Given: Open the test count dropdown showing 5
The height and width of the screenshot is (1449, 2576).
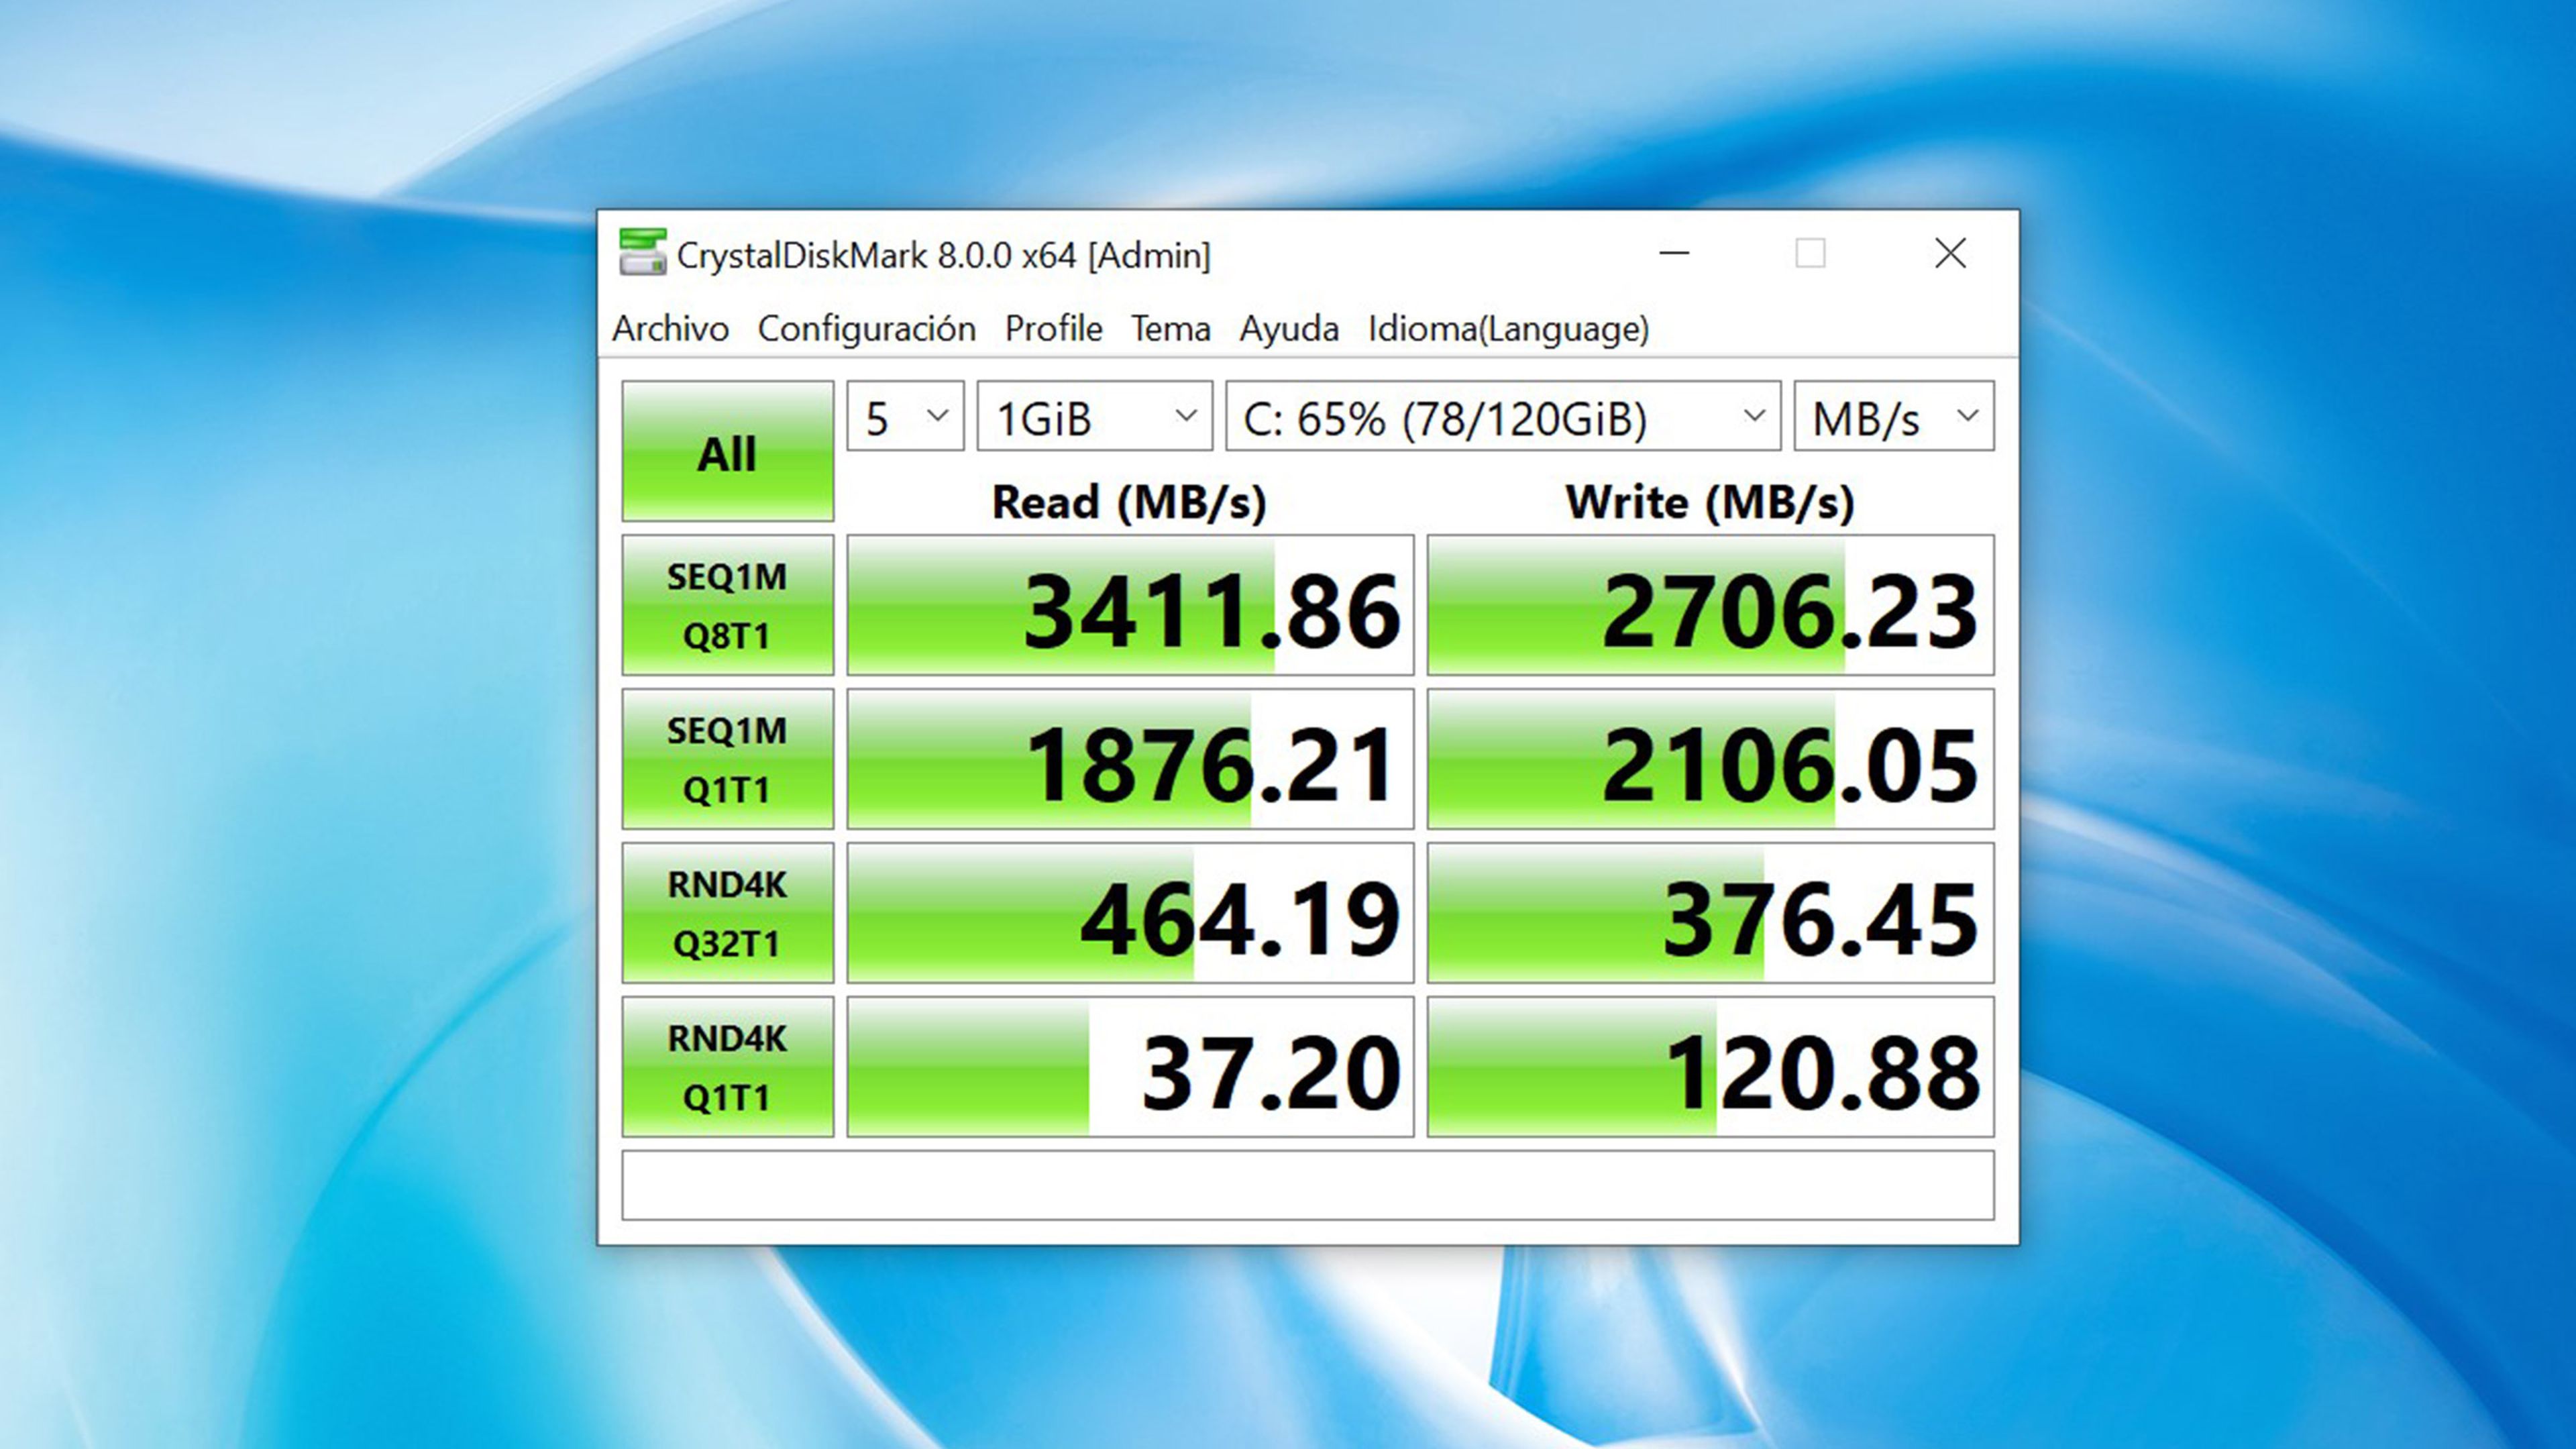Looking at the screenshot, I should (905, 416).
